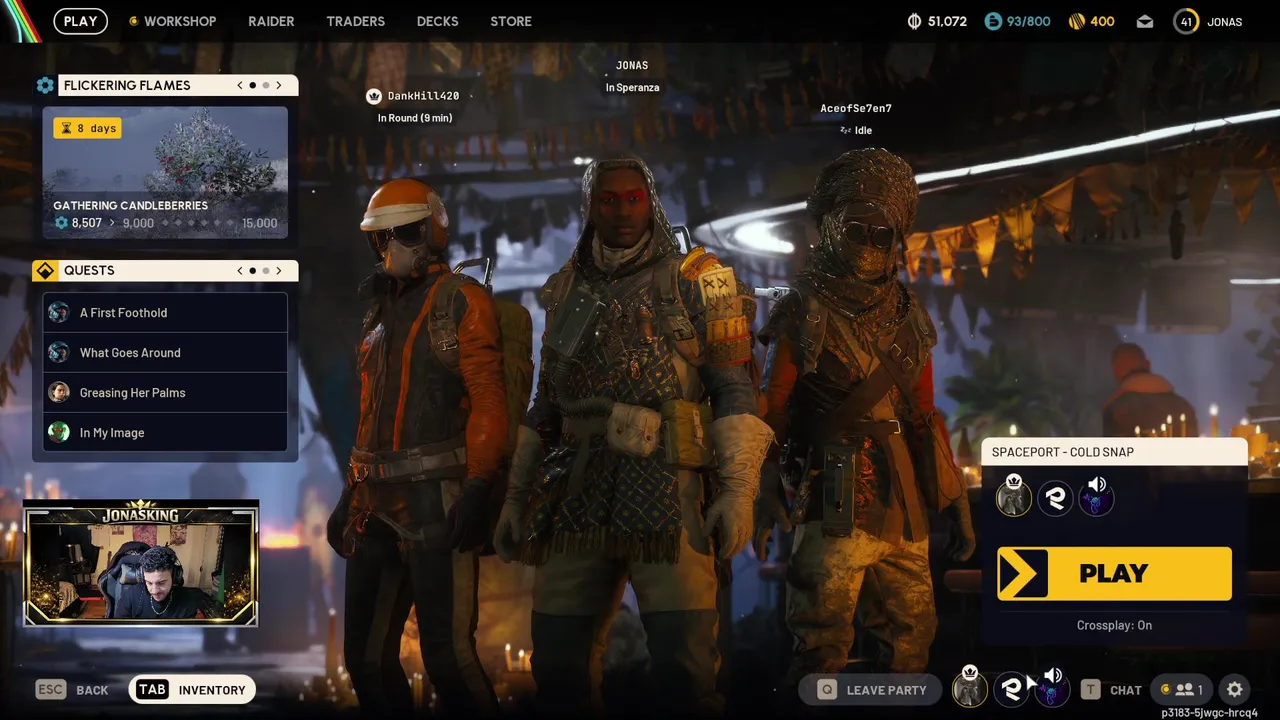The height and width of the screenshot is (720, 1280).
Task: Open the Traders tab
Action: [355, 21]
